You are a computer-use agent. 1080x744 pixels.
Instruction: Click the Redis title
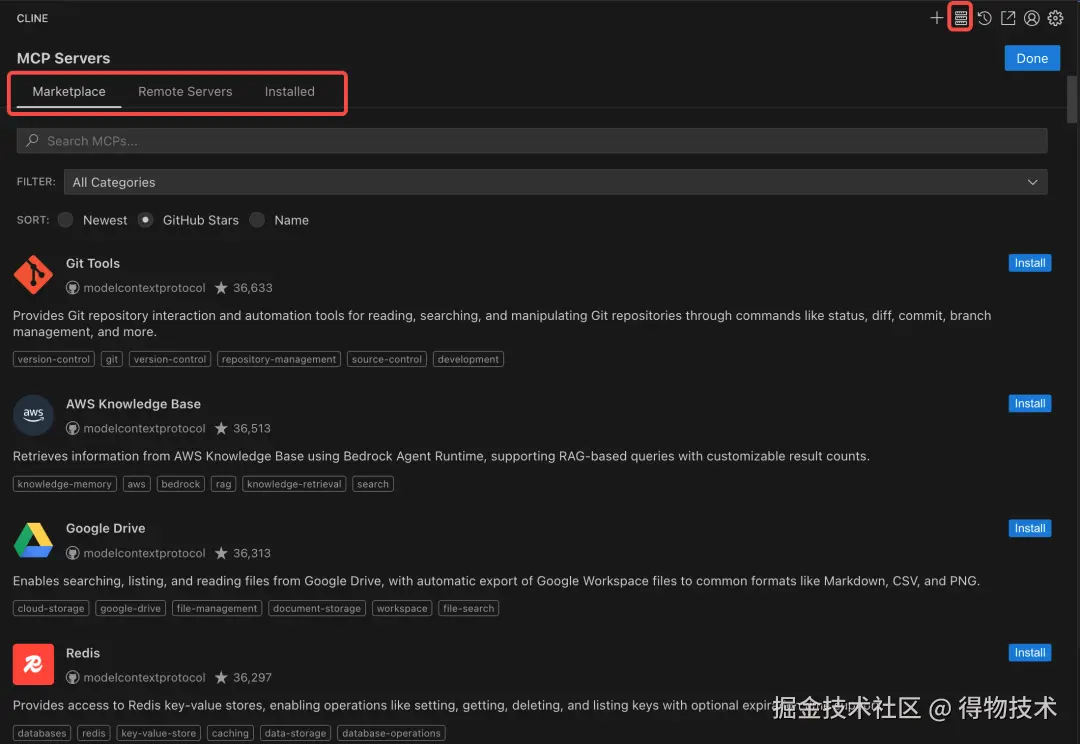tap(83, 653)
